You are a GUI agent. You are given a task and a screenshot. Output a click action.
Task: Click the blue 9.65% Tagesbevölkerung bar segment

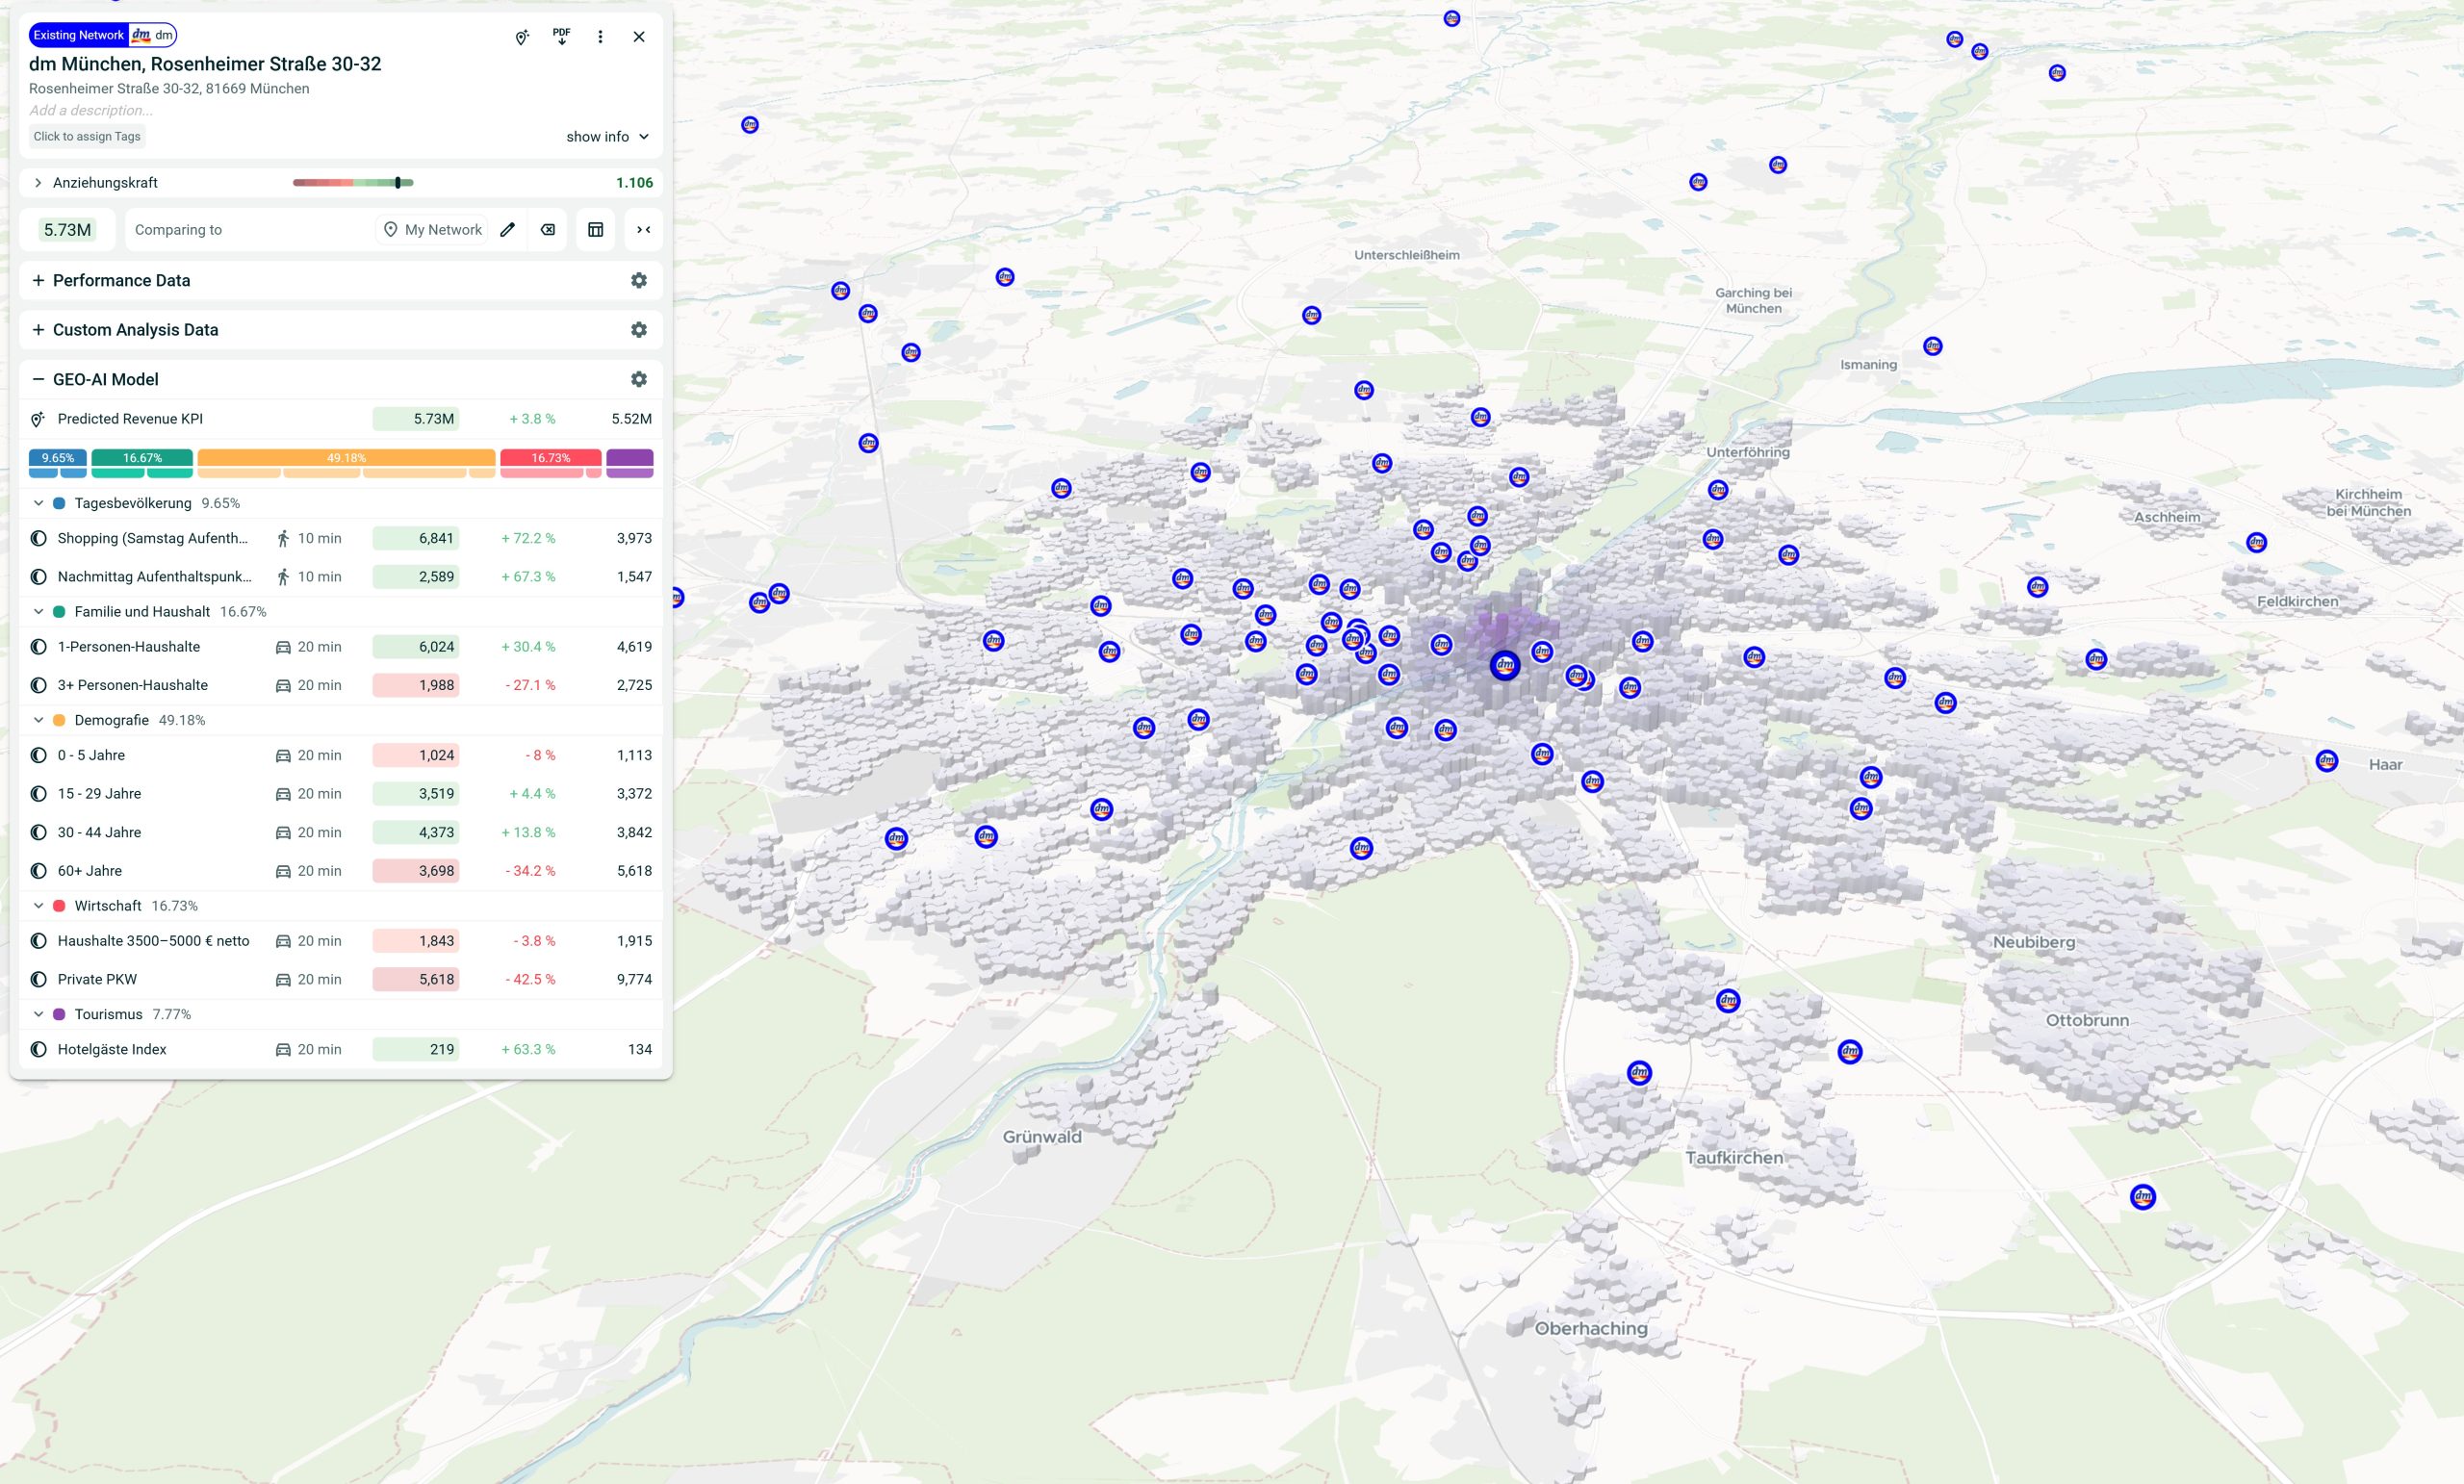[x=58, y=458]
